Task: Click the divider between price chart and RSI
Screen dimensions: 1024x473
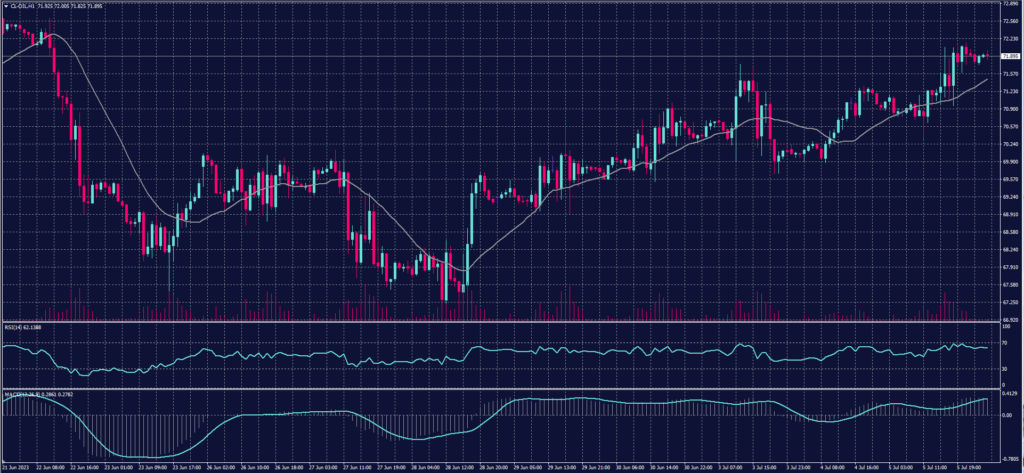Action: click(x=500, y=322)
